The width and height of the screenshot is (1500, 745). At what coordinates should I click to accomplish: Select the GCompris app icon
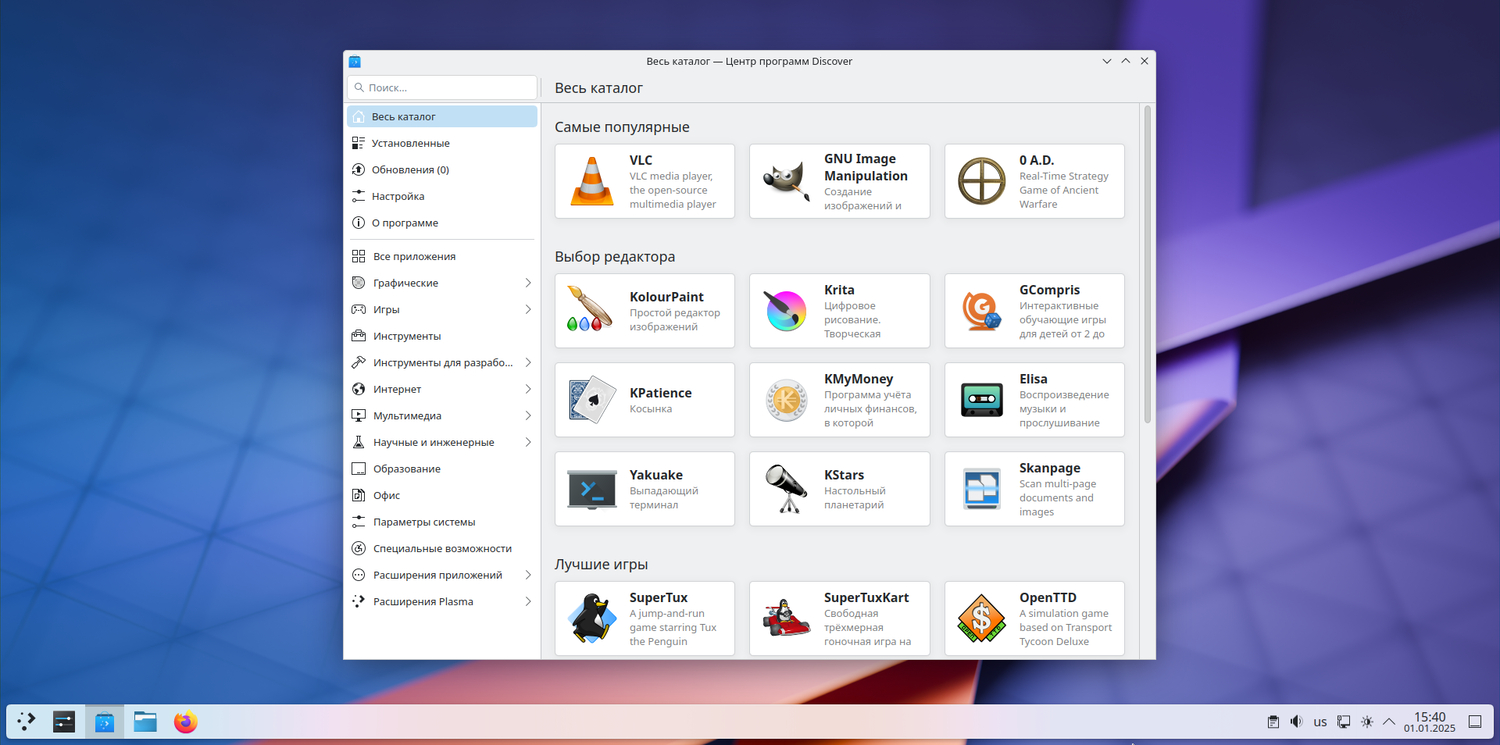(x=981, y=311)
